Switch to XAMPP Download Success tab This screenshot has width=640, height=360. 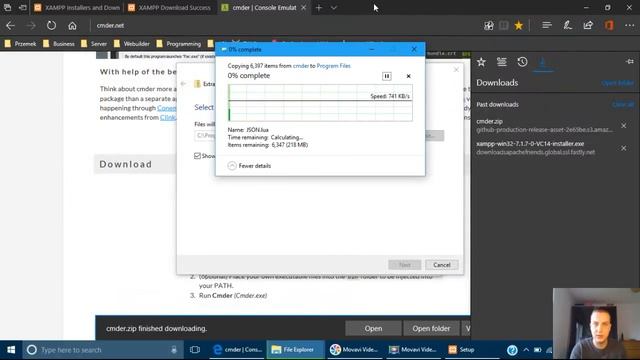[x=171, y=7]
